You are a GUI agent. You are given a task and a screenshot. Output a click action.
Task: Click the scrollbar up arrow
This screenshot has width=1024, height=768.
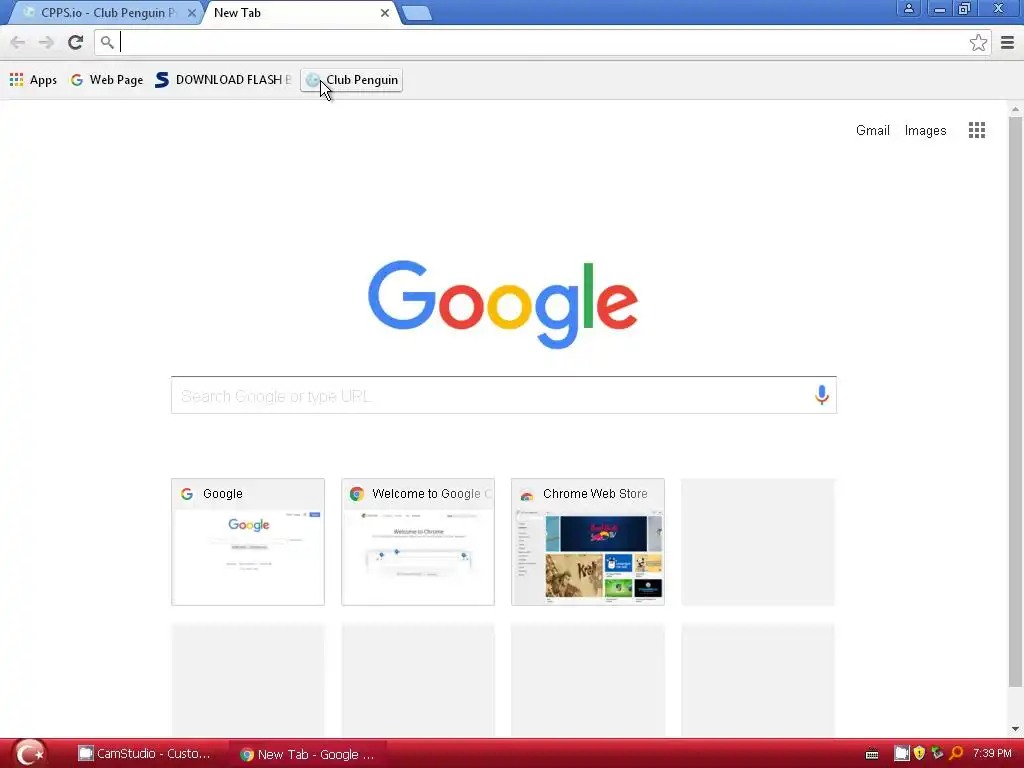[x=1015, y=109]
